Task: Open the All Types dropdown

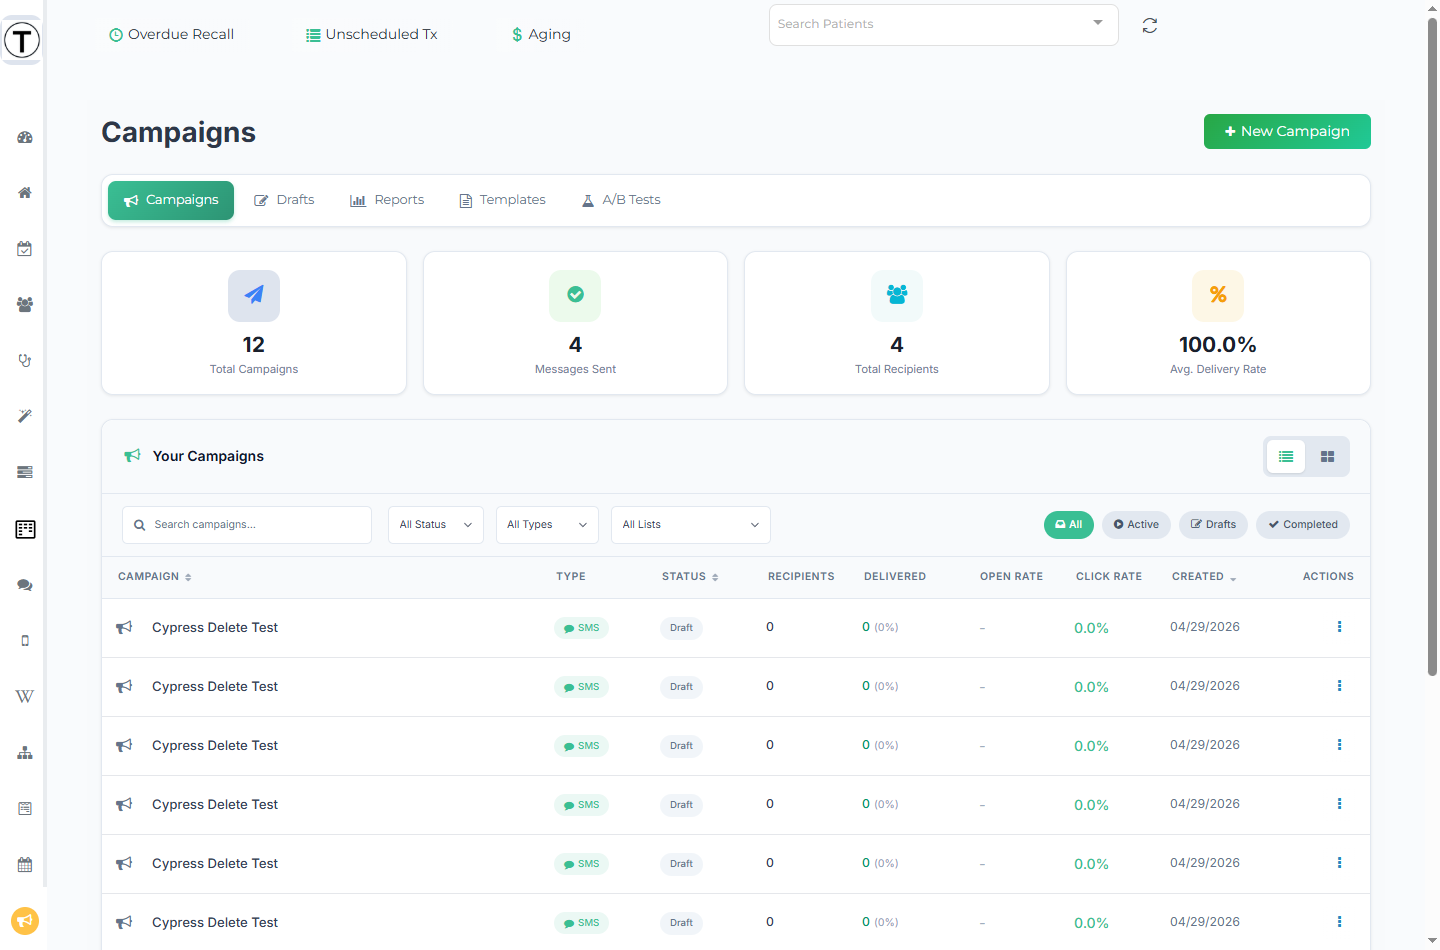Action: click(547, 525)
